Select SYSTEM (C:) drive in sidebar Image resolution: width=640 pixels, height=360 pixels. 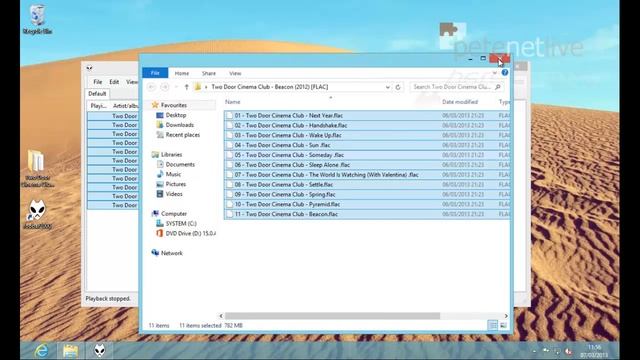pyautogui.click(x=176, y=224)
